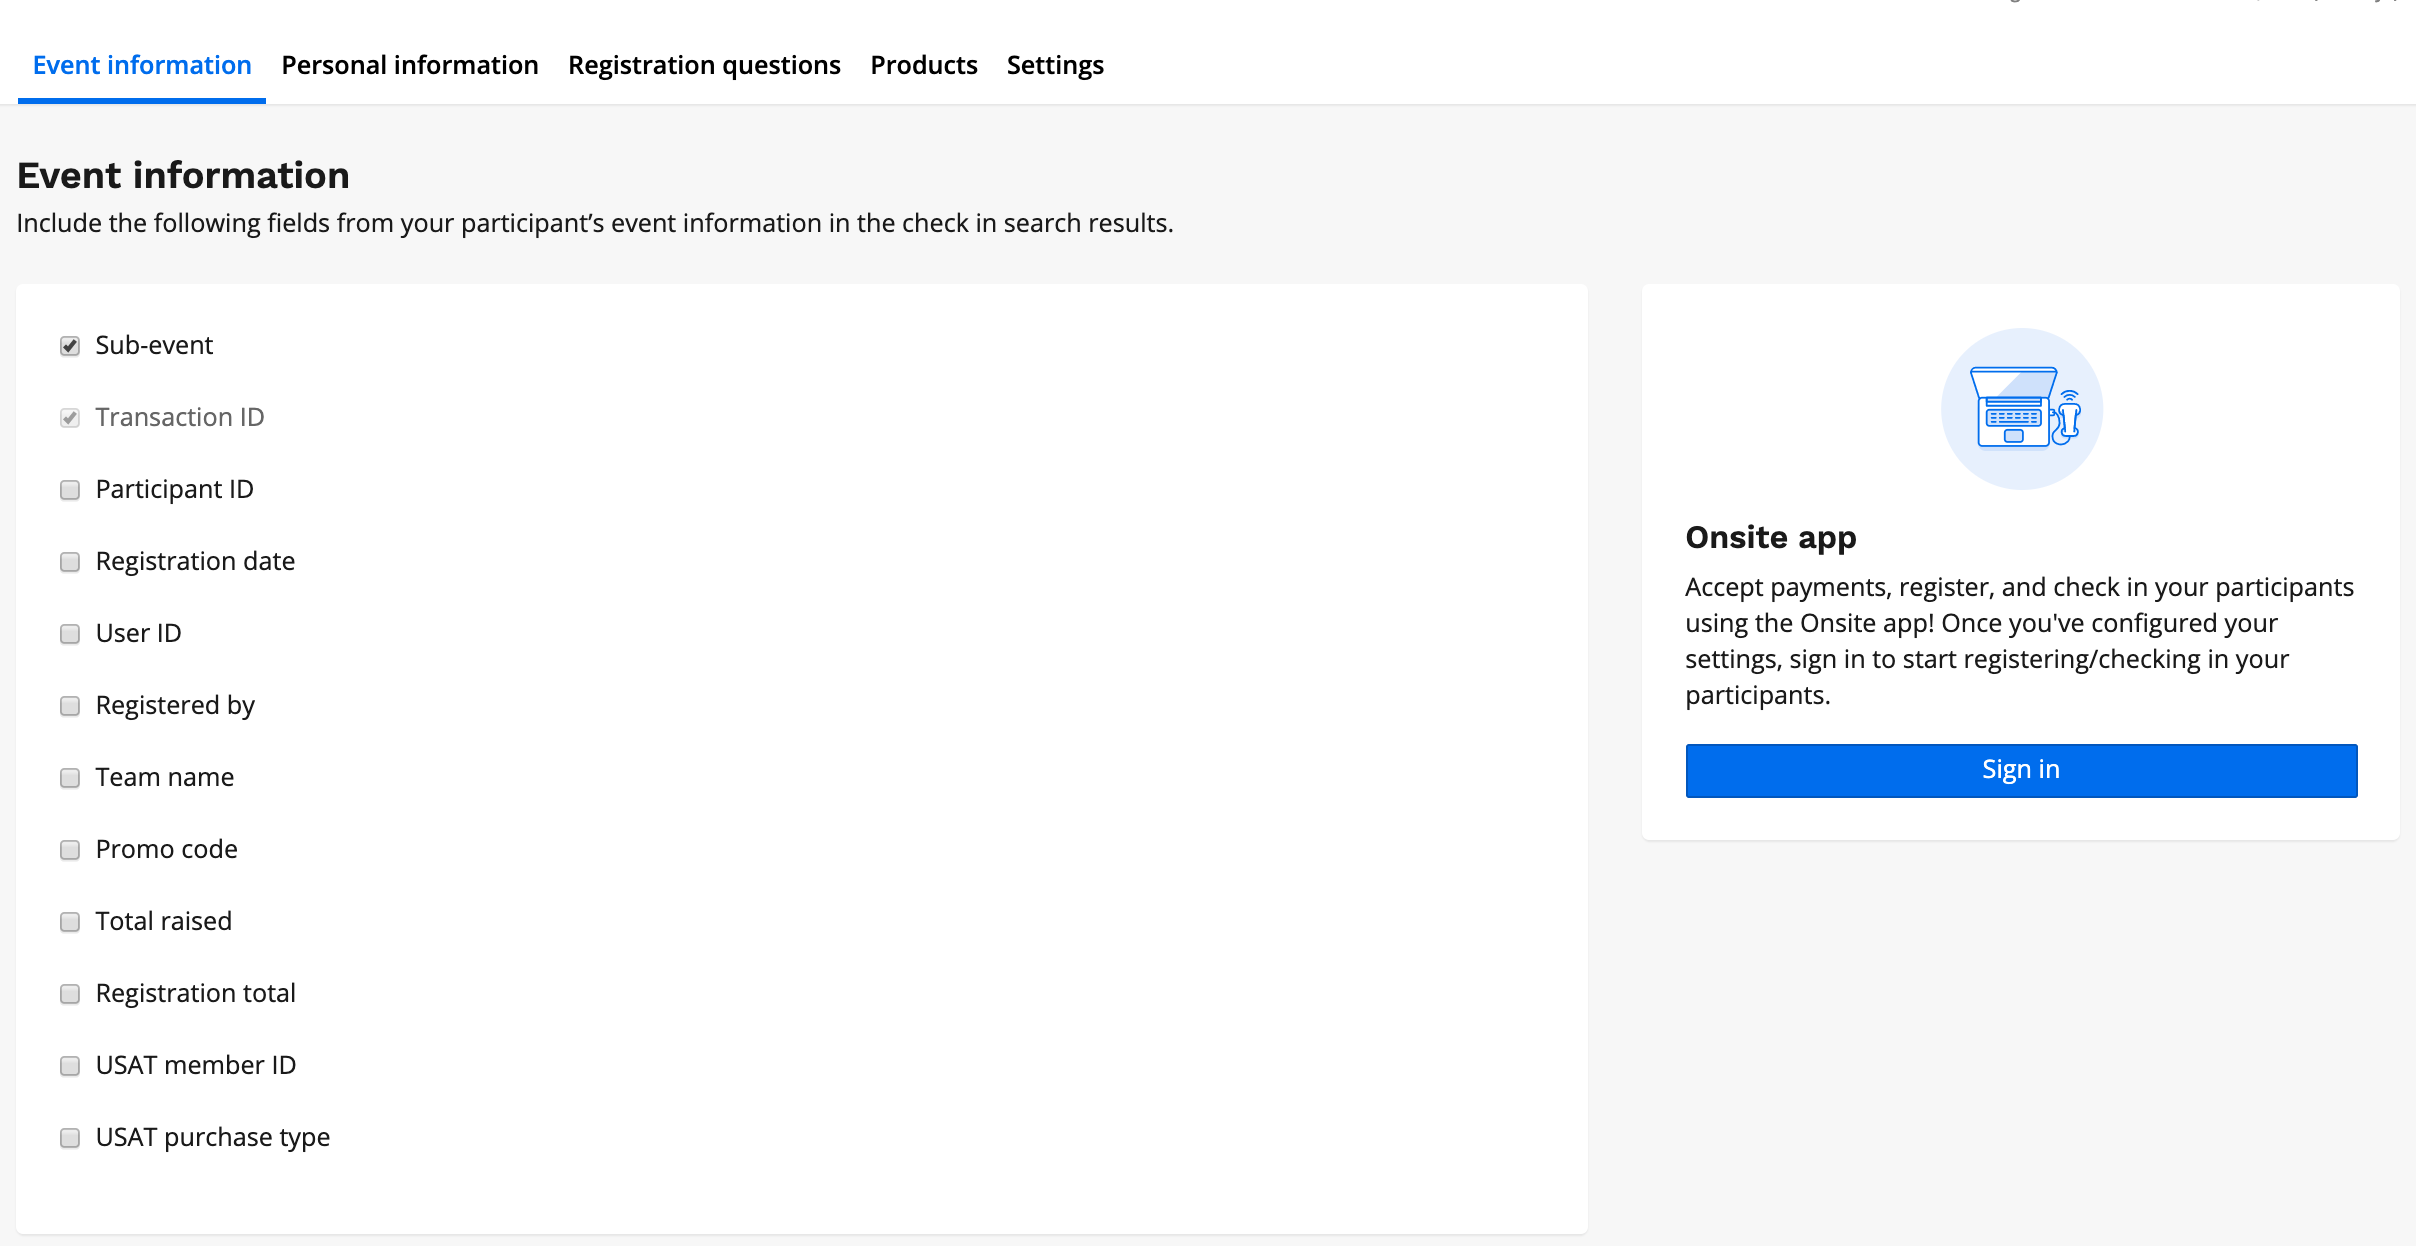
Task: Enable the Participant ID checkbox
Action: point(70,490)
